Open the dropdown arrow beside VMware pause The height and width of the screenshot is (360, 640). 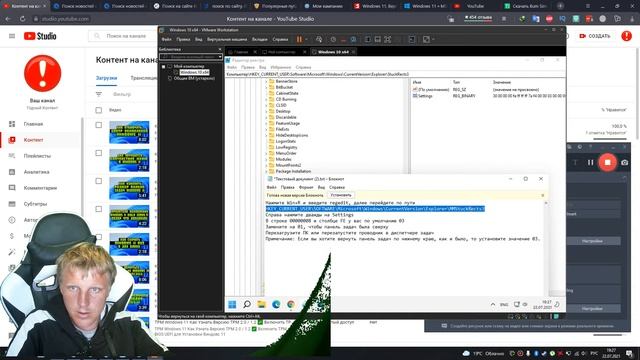307,40
